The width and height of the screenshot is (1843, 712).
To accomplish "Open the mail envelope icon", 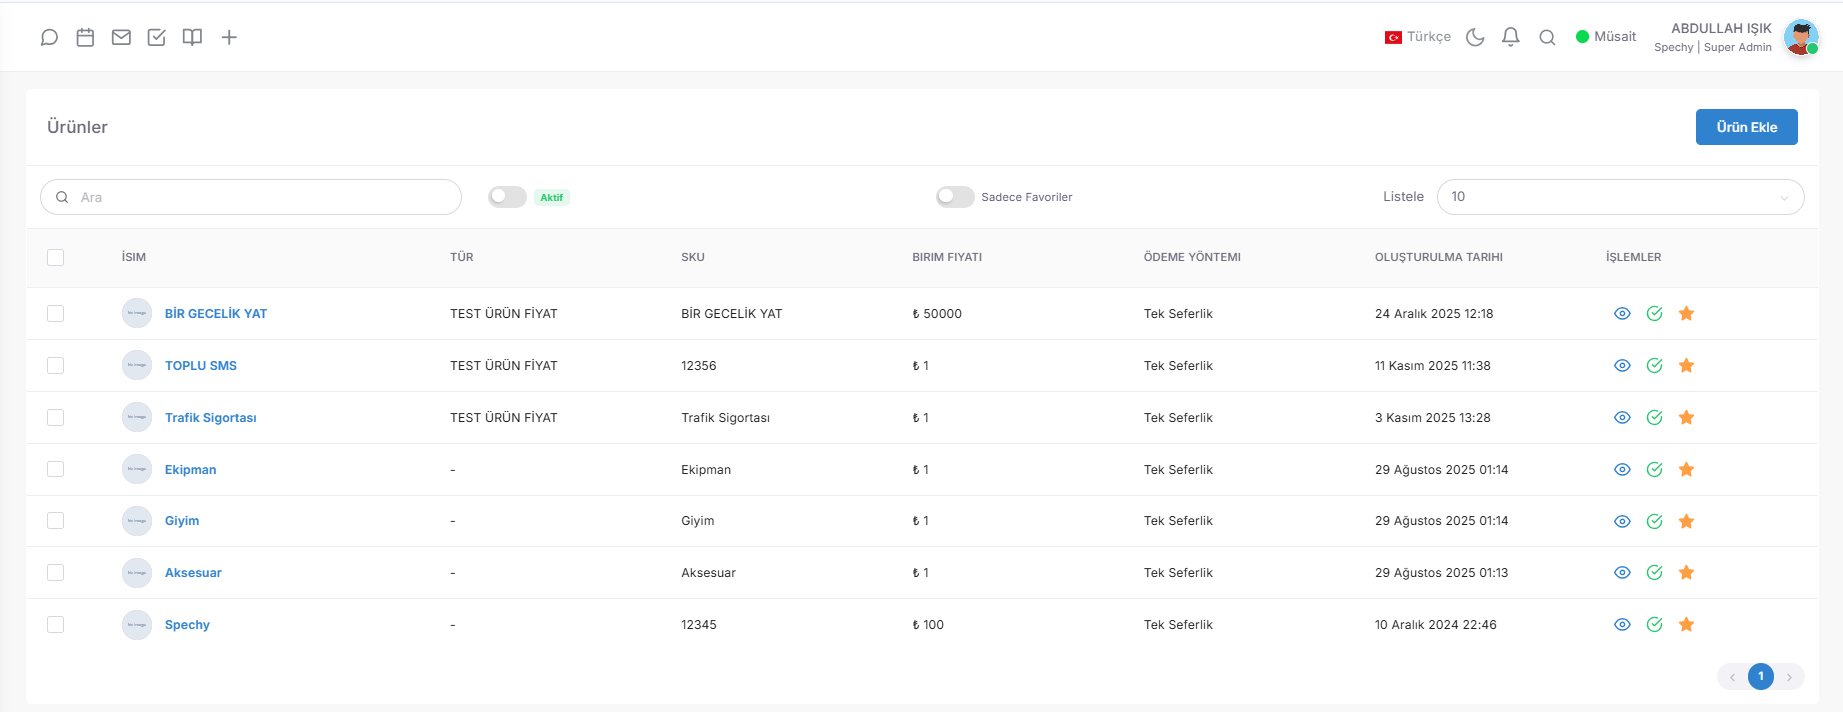I will [121, 37].
